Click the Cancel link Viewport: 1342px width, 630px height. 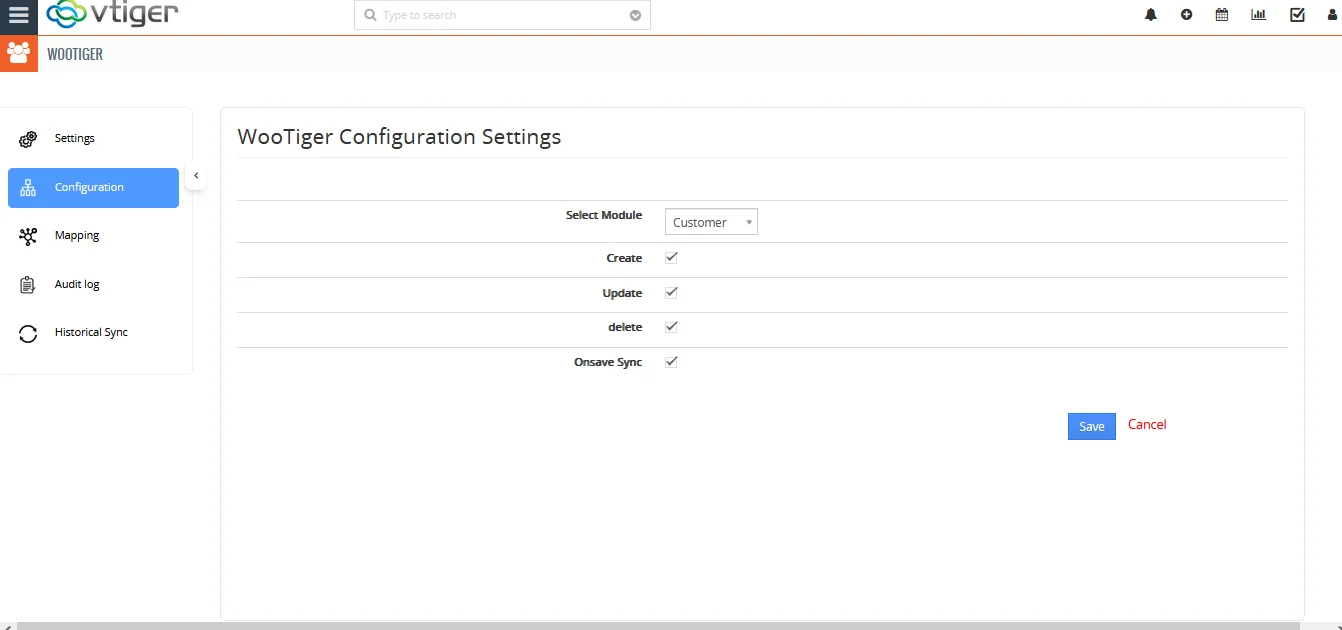1147,425
